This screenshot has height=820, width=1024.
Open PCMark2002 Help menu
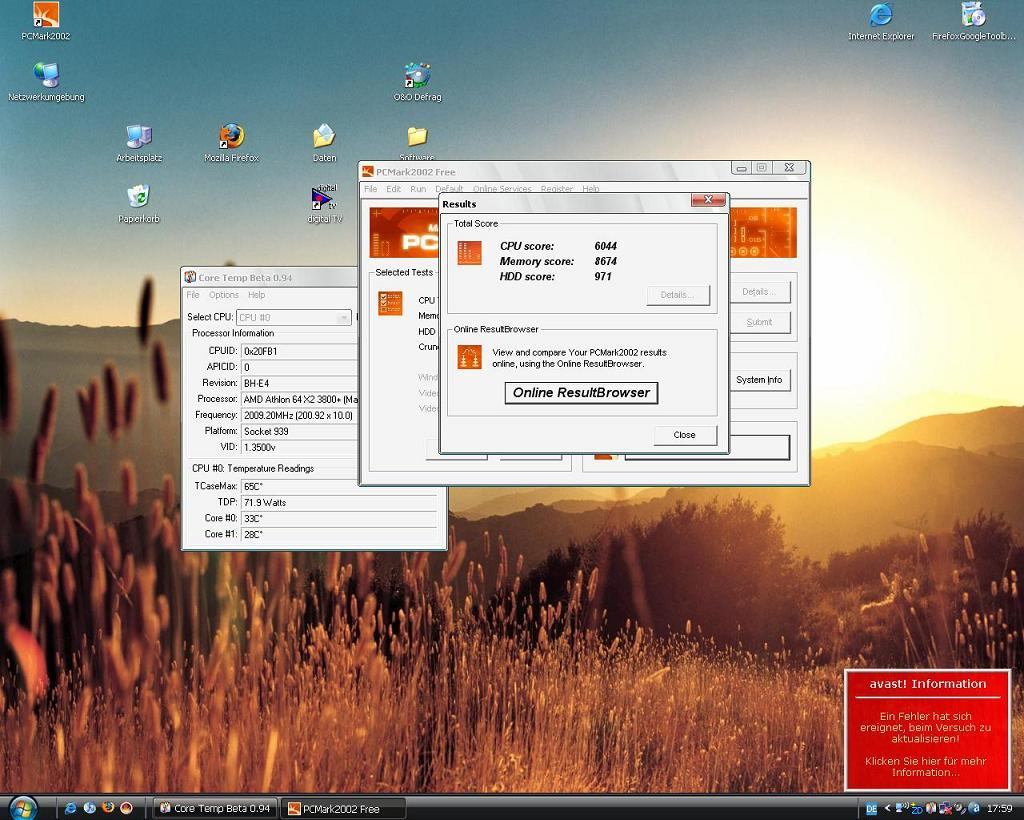[590, 189]
